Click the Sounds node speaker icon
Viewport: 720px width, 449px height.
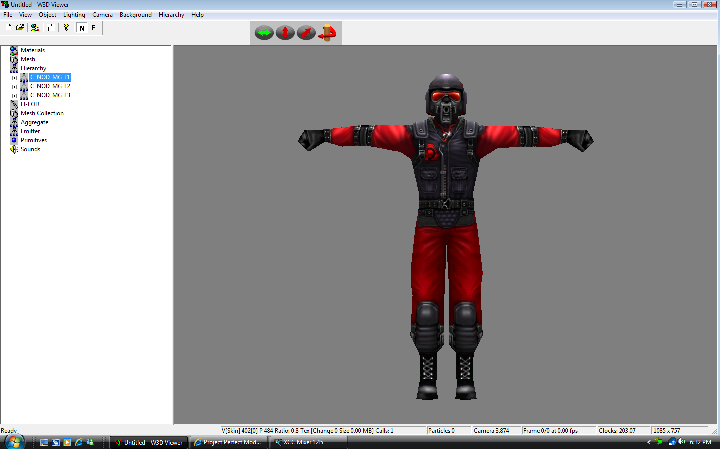coord(14,149)
